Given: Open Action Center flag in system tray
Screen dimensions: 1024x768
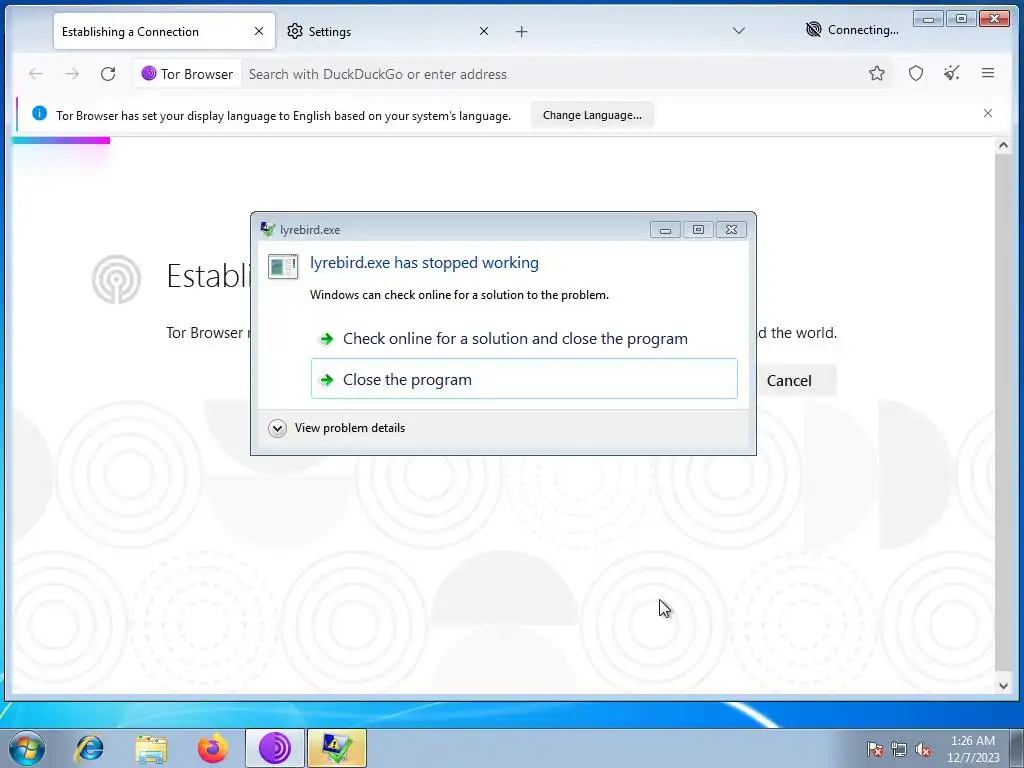Looking at the screenshot, I should point(875,750).
